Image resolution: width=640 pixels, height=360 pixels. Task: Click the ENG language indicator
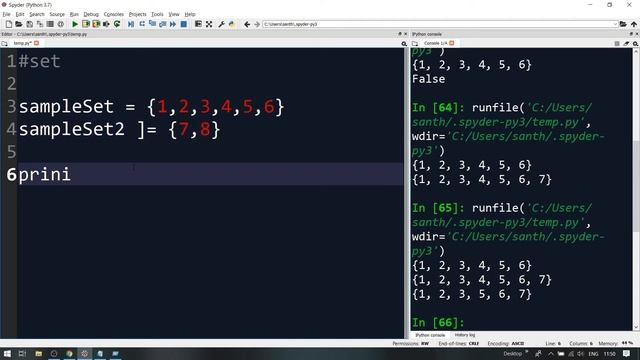pyautogui.click(x=593, y=354)
